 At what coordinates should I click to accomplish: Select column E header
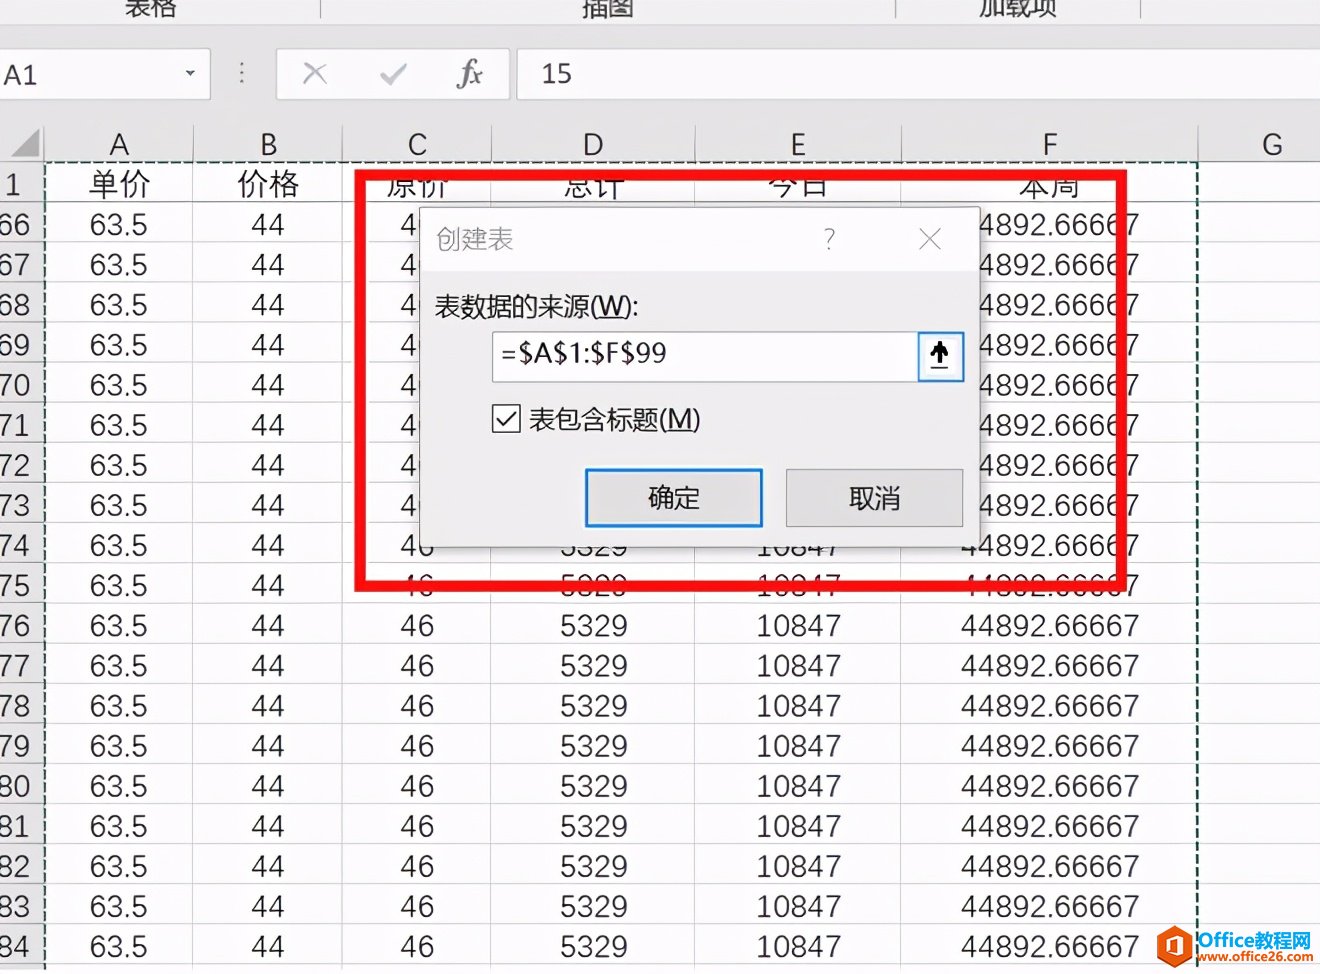[x=798, y=144]
